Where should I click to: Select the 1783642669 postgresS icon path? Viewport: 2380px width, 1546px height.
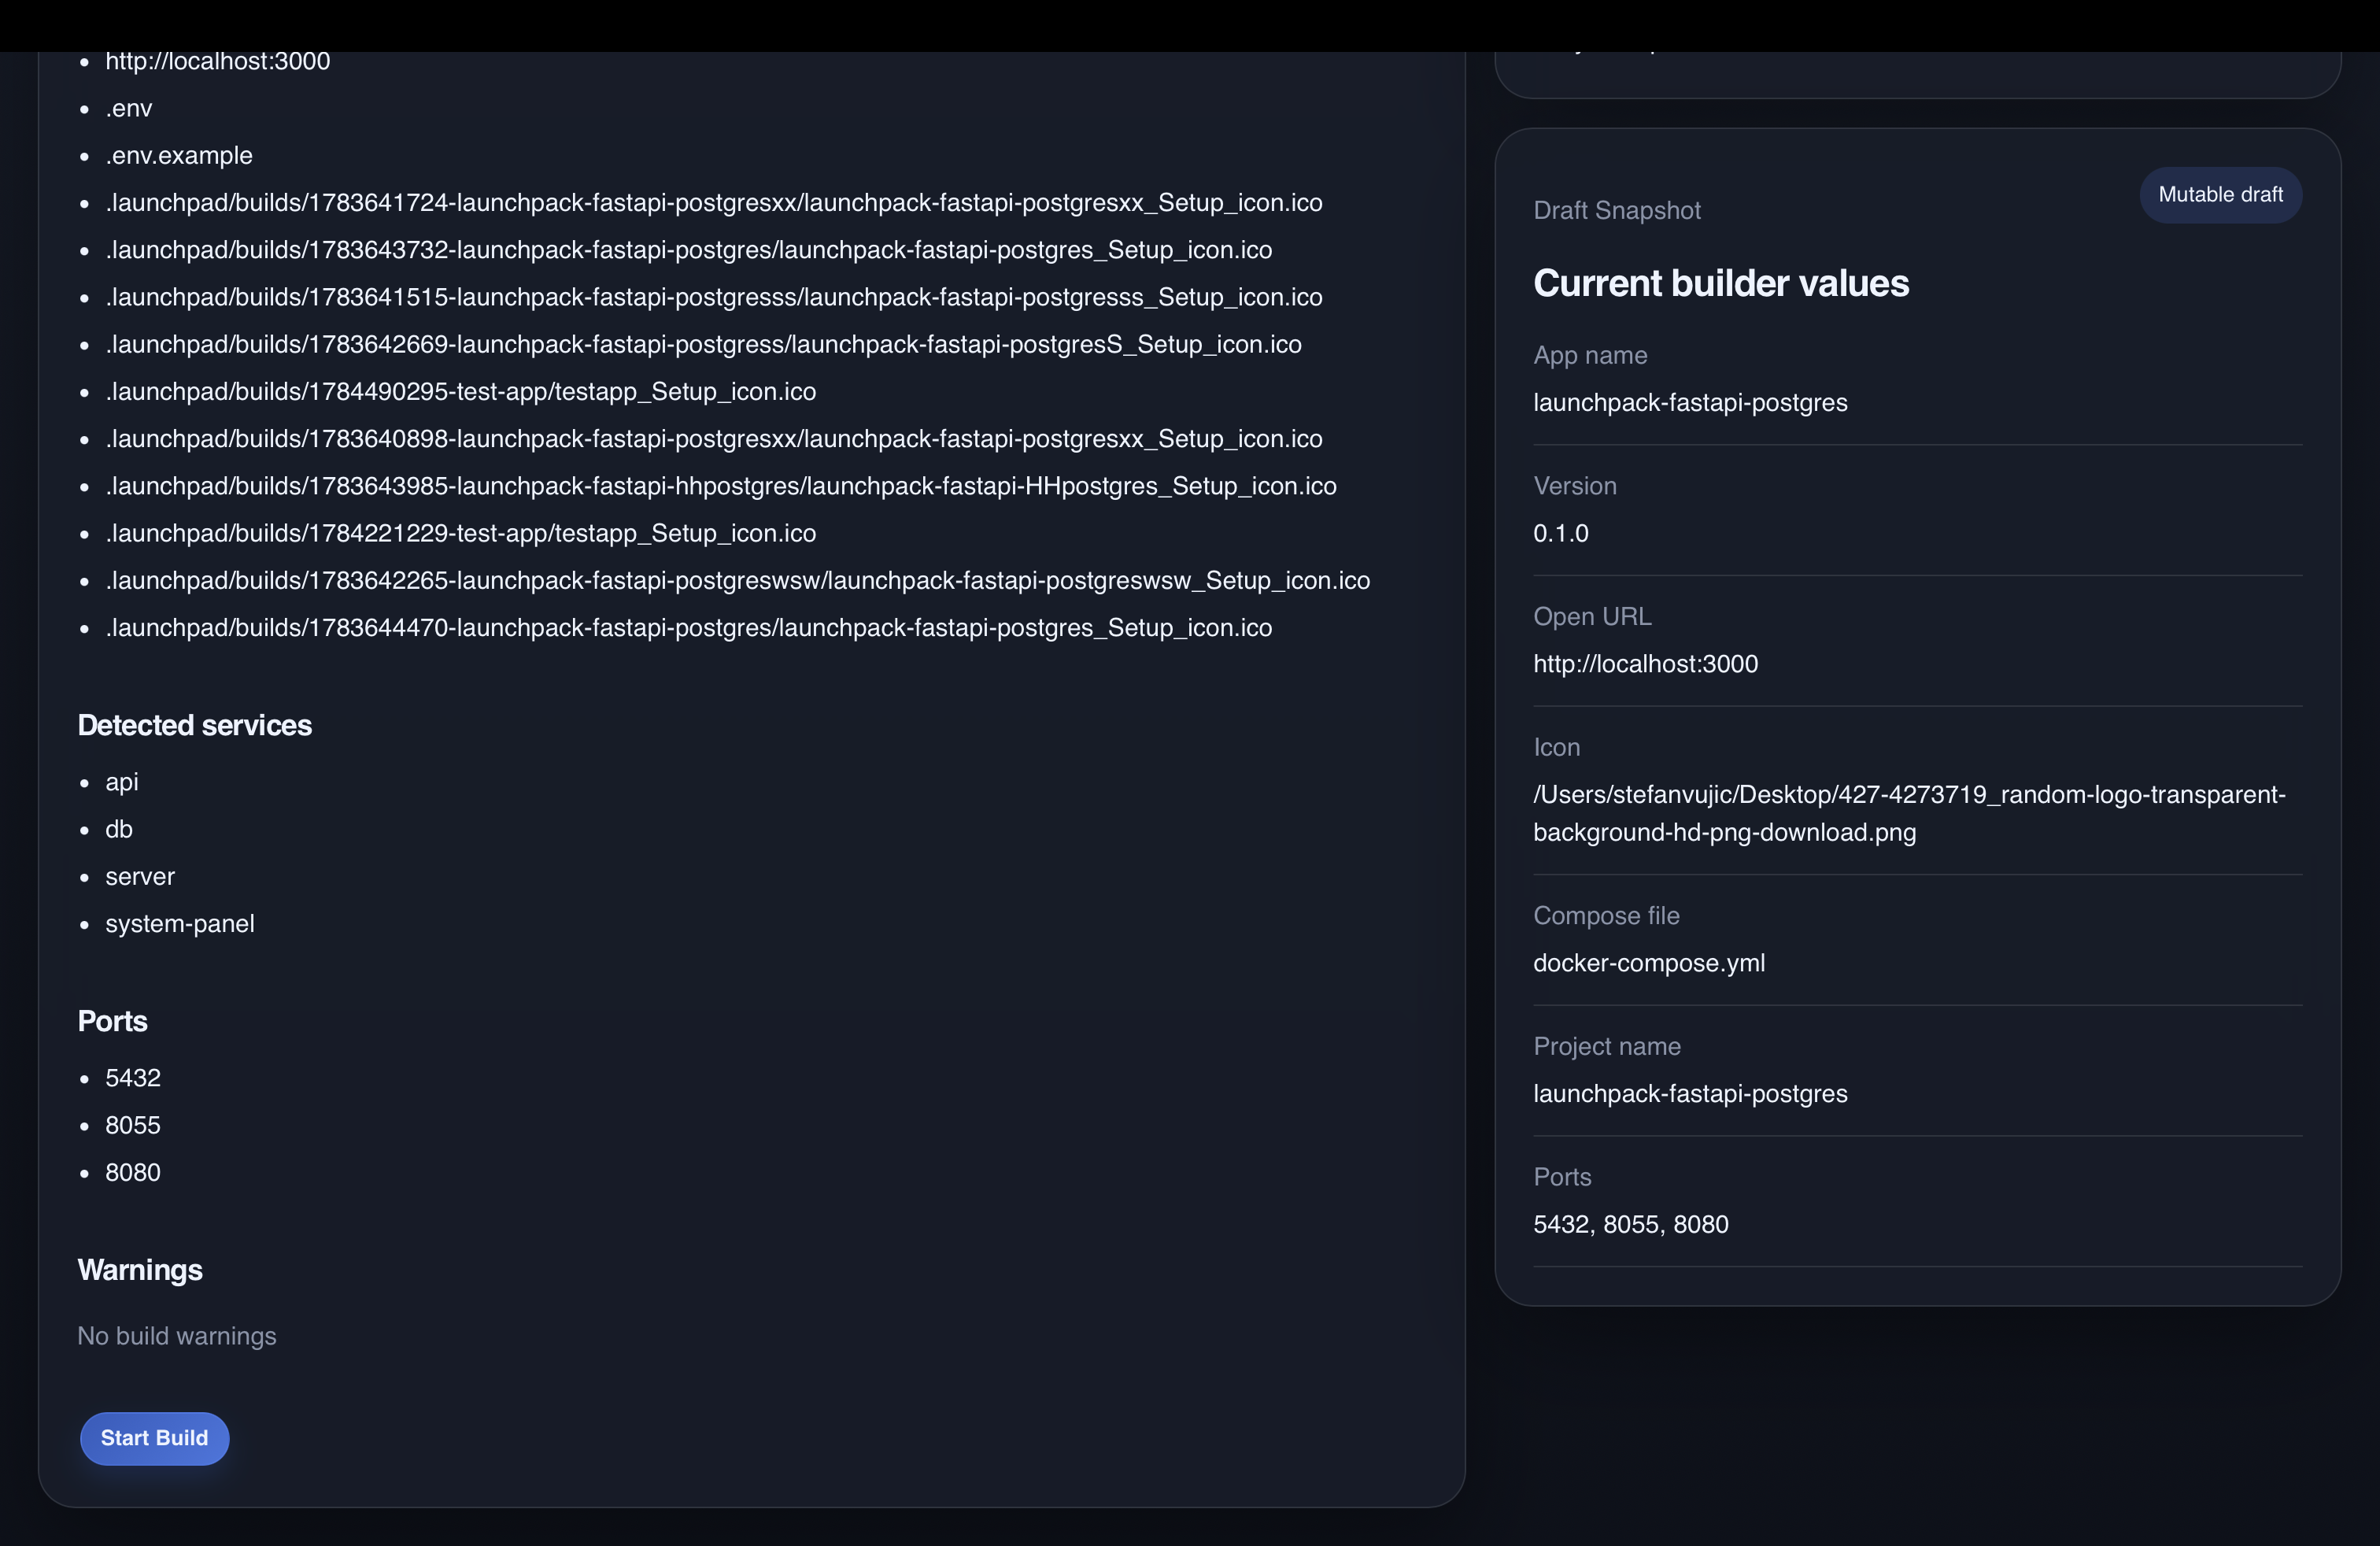704,344
